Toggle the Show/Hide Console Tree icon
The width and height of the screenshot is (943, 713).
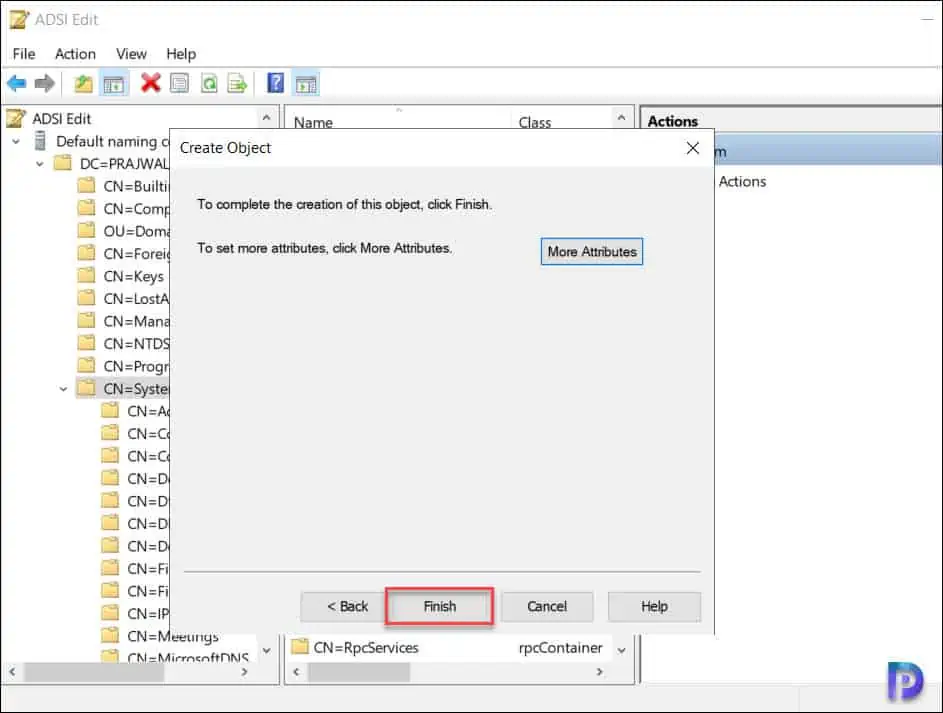pyautogui.click(x=114, y=84)
